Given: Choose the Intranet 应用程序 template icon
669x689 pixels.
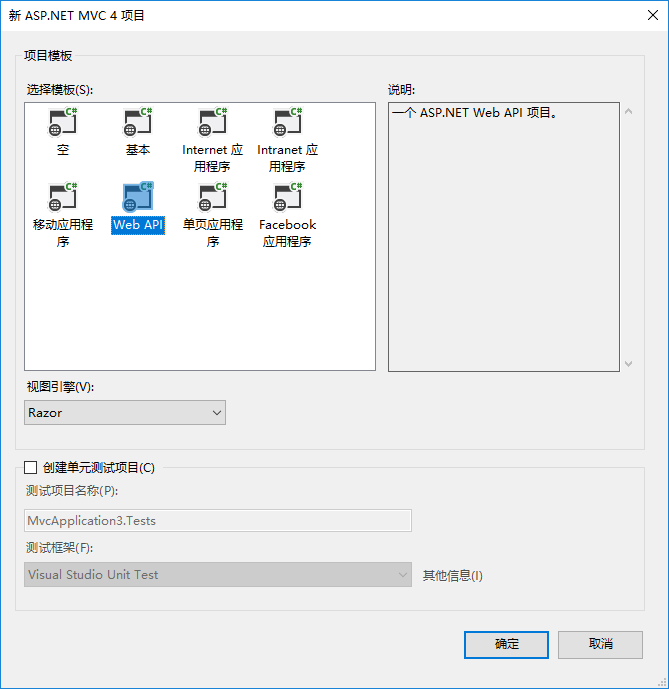Looking at the screenshot, I should pos(287,122).
